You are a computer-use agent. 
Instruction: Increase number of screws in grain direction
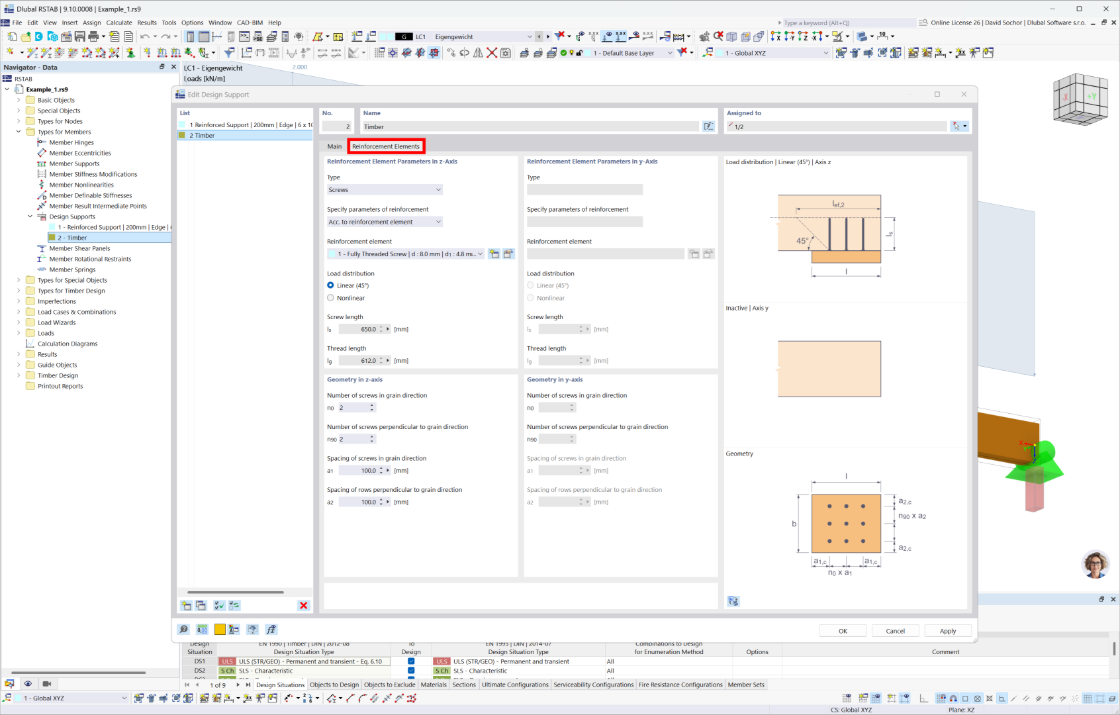(371, 405)
